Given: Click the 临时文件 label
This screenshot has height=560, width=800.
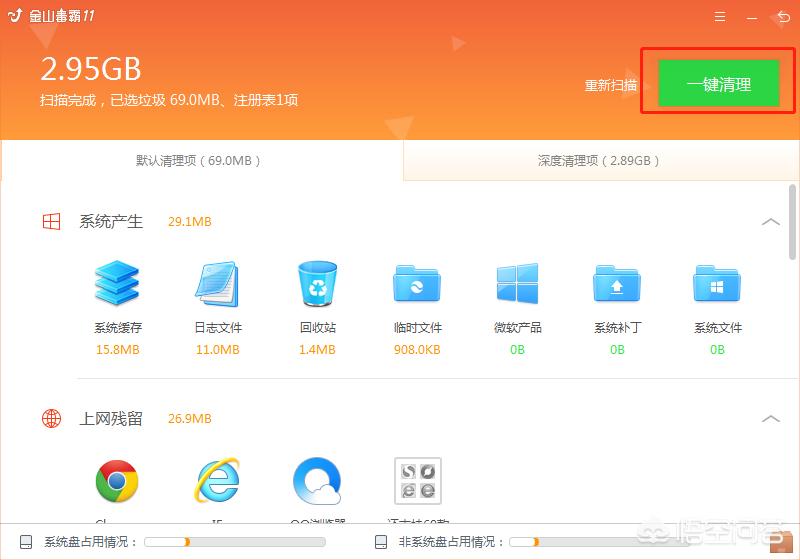Looking at the screenshot, I should [417, 327].
